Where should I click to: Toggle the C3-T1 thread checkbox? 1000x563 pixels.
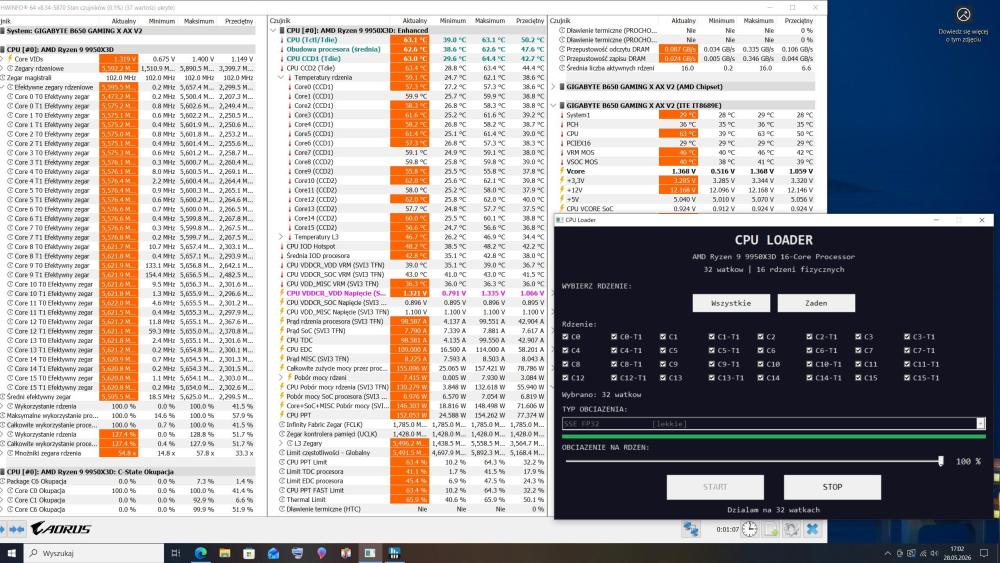[907, 337]
